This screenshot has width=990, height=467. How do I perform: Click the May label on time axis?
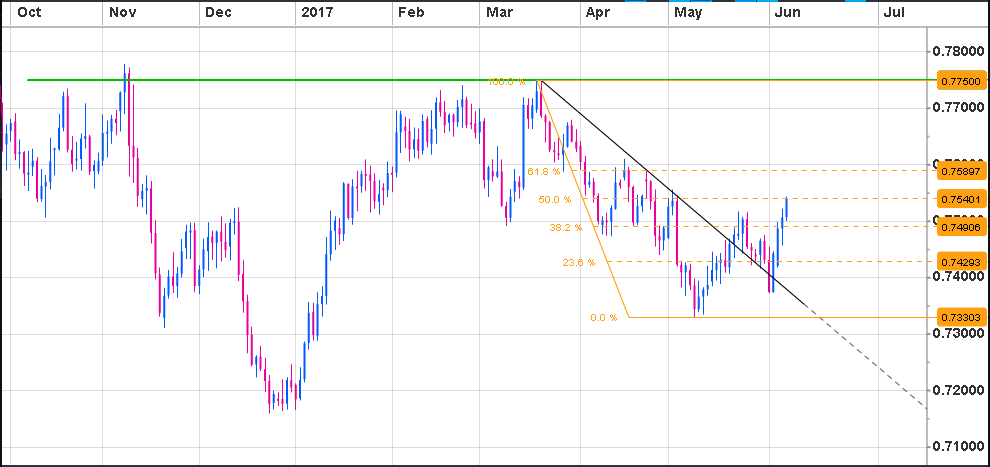(x=689, y=12)
